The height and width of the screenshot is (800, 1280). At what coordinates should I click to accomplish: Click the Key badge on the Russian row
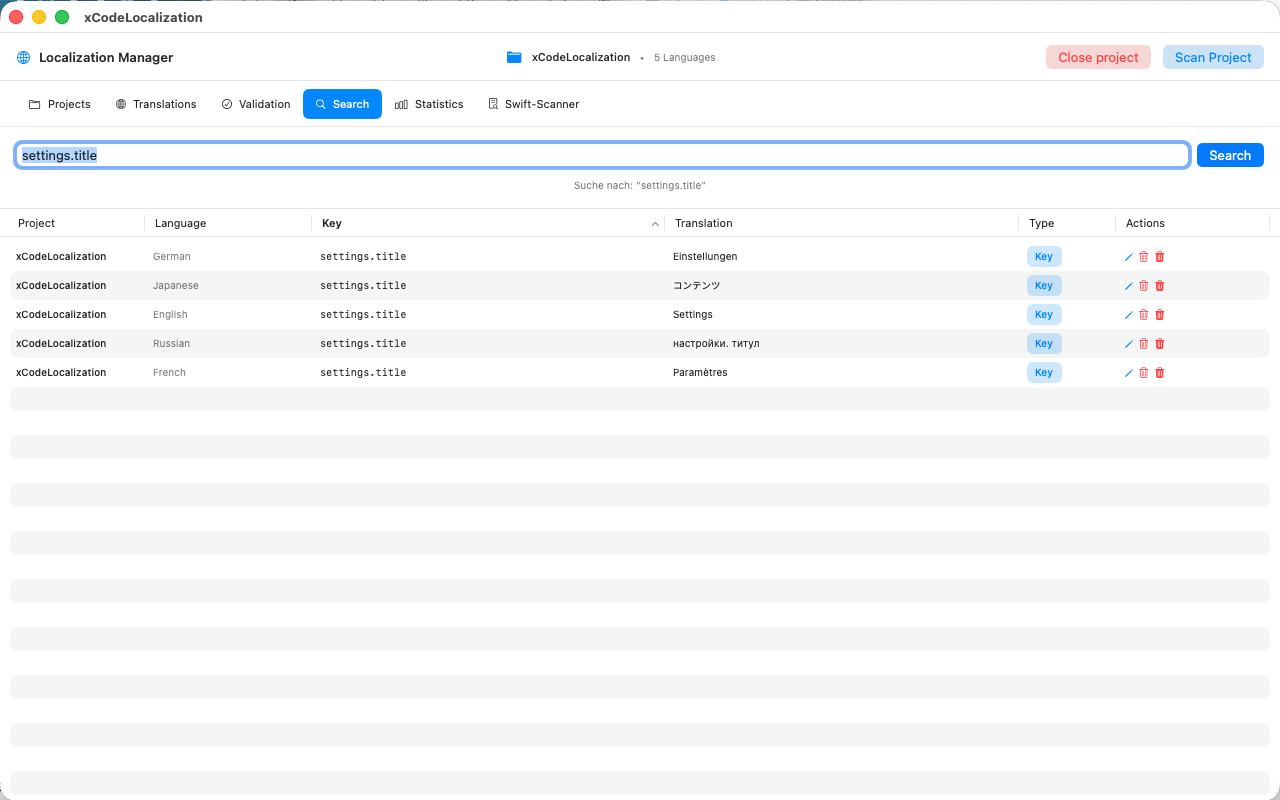click(1044, 343)
